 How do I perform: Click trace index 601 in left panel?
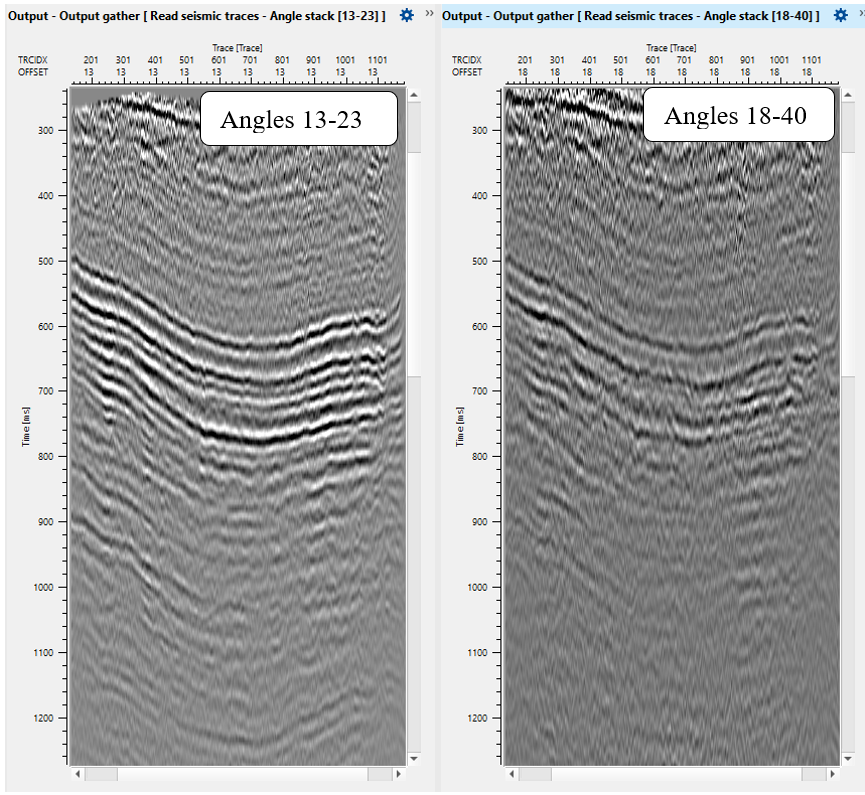pyautogui.click(x=218, y=60)
